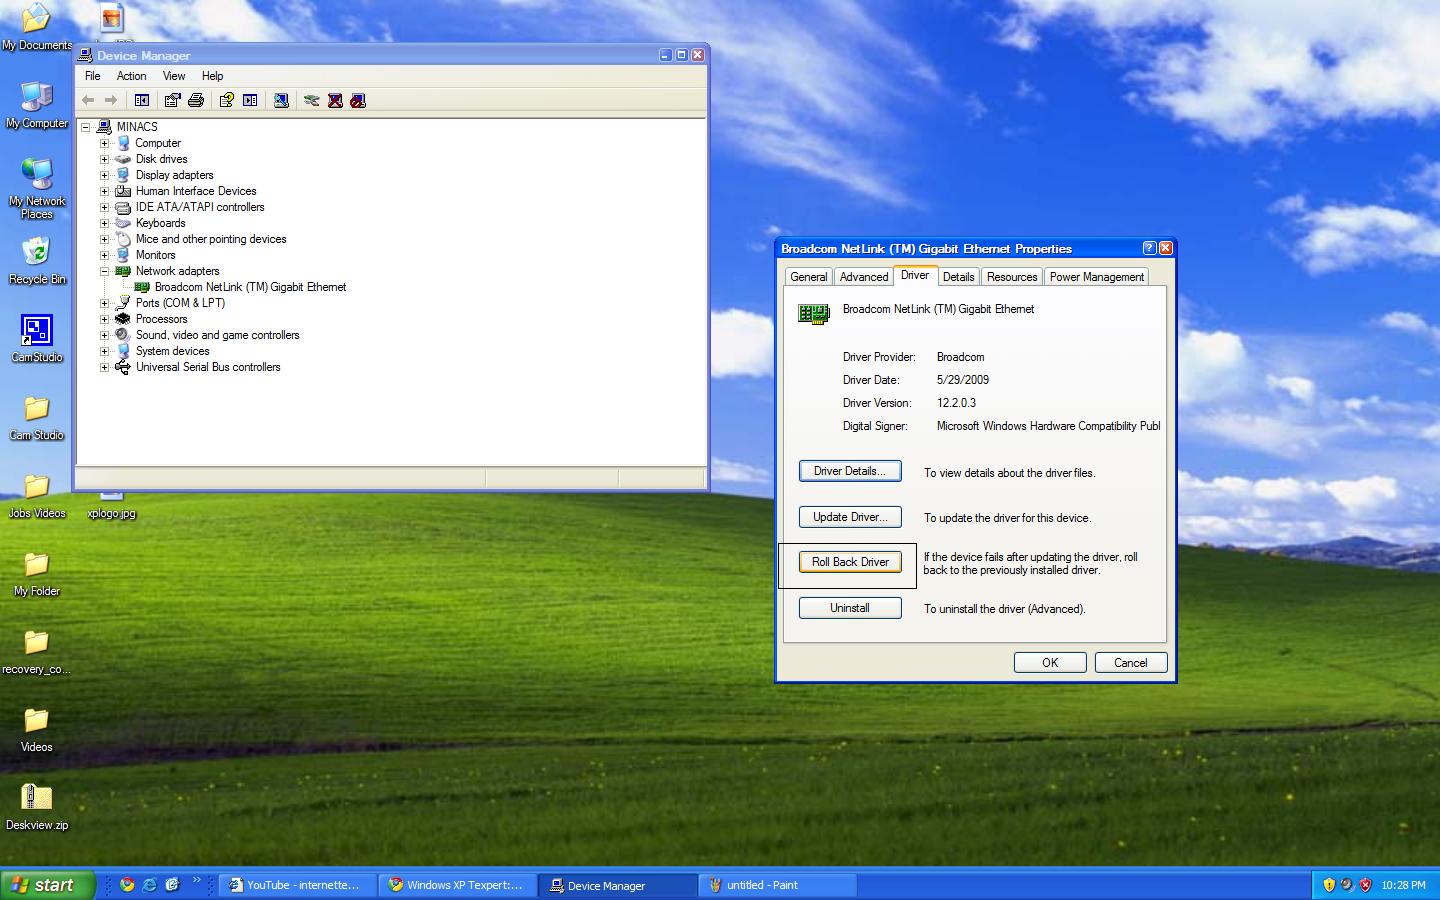Image resolution: width=1440 pixels, height=900 pixels.
Task: Switch to the Power Management tab
Action: click(1096, 277)
